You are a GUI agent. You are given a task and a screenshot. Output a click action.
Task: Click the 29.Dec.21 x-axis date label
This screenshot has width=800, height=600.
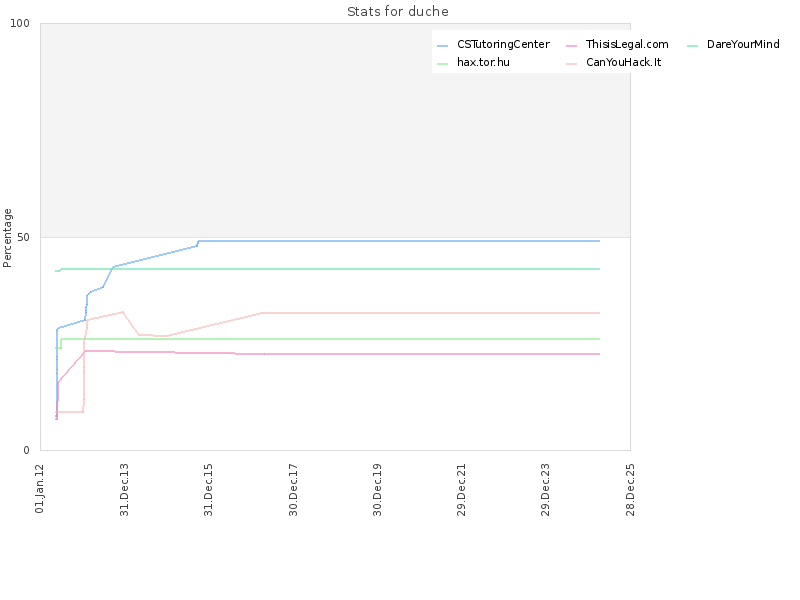pos(461,490)
